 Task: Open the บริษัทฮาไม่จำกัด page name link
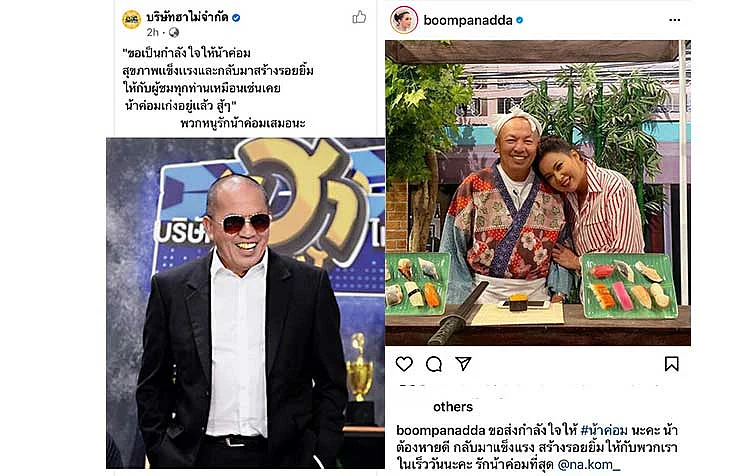pyautogui.click(x=187, y=18)
